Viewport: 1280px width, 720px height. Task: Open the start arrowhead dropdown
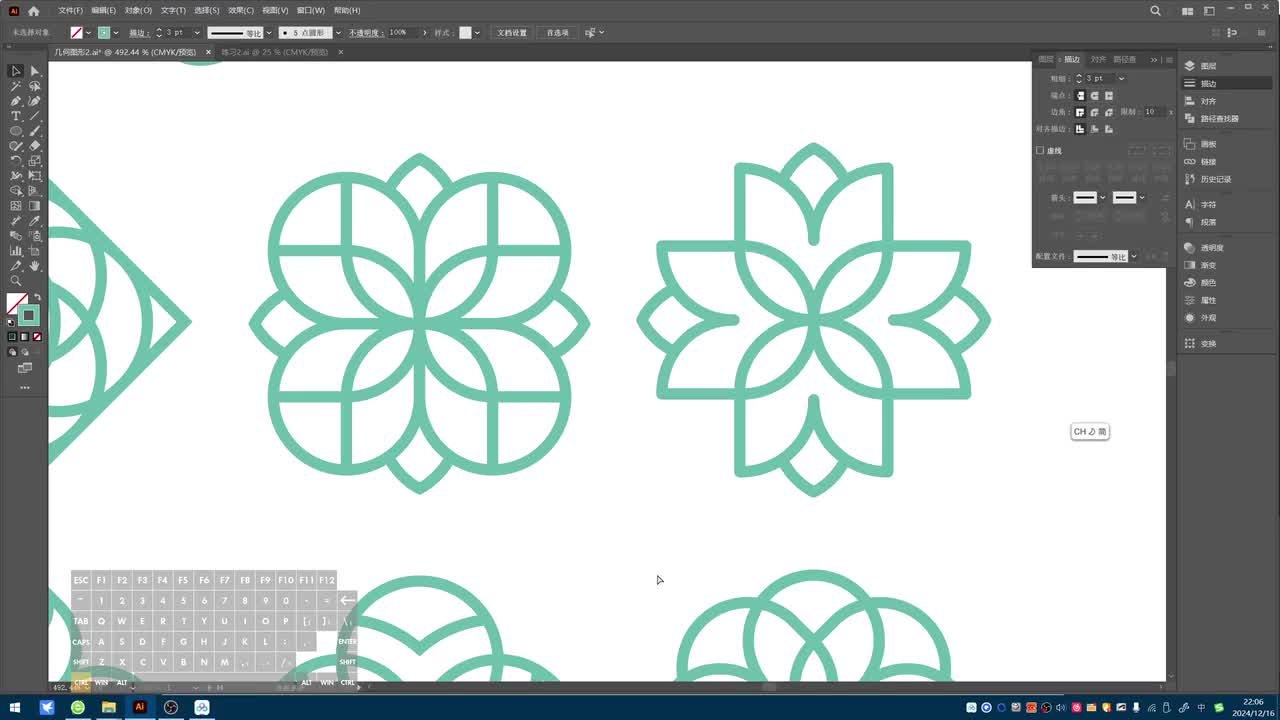(1102, 198)
